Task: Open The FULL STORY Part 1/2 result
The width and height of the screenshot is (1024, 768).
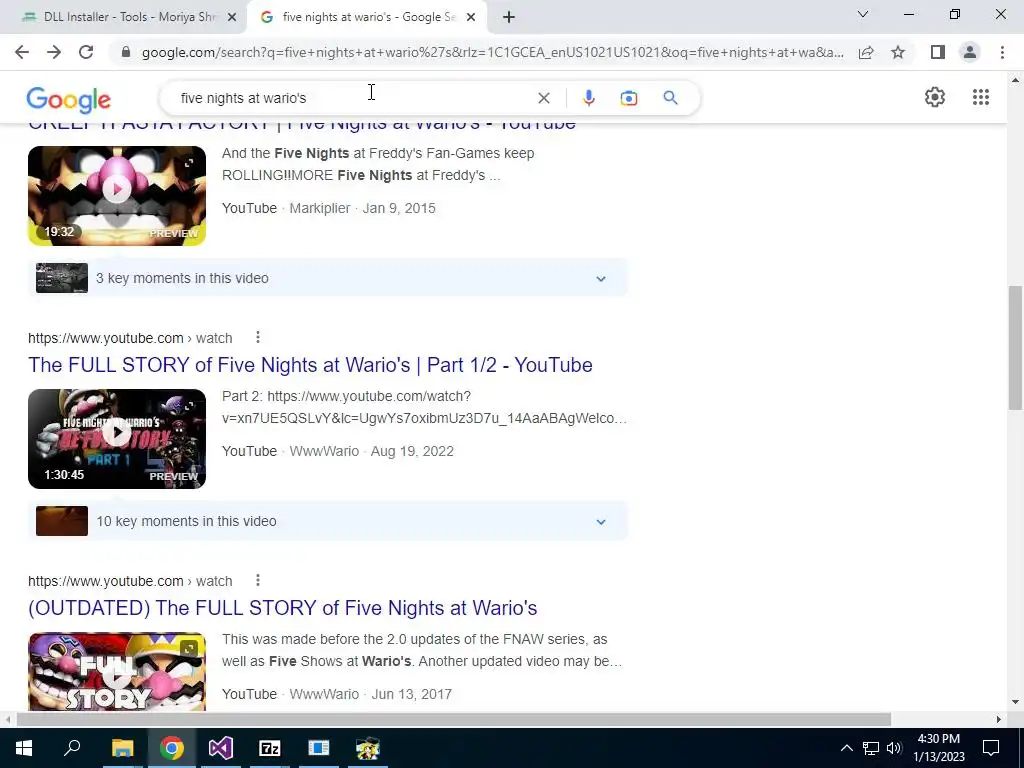Action: click(x=310, y=365)
